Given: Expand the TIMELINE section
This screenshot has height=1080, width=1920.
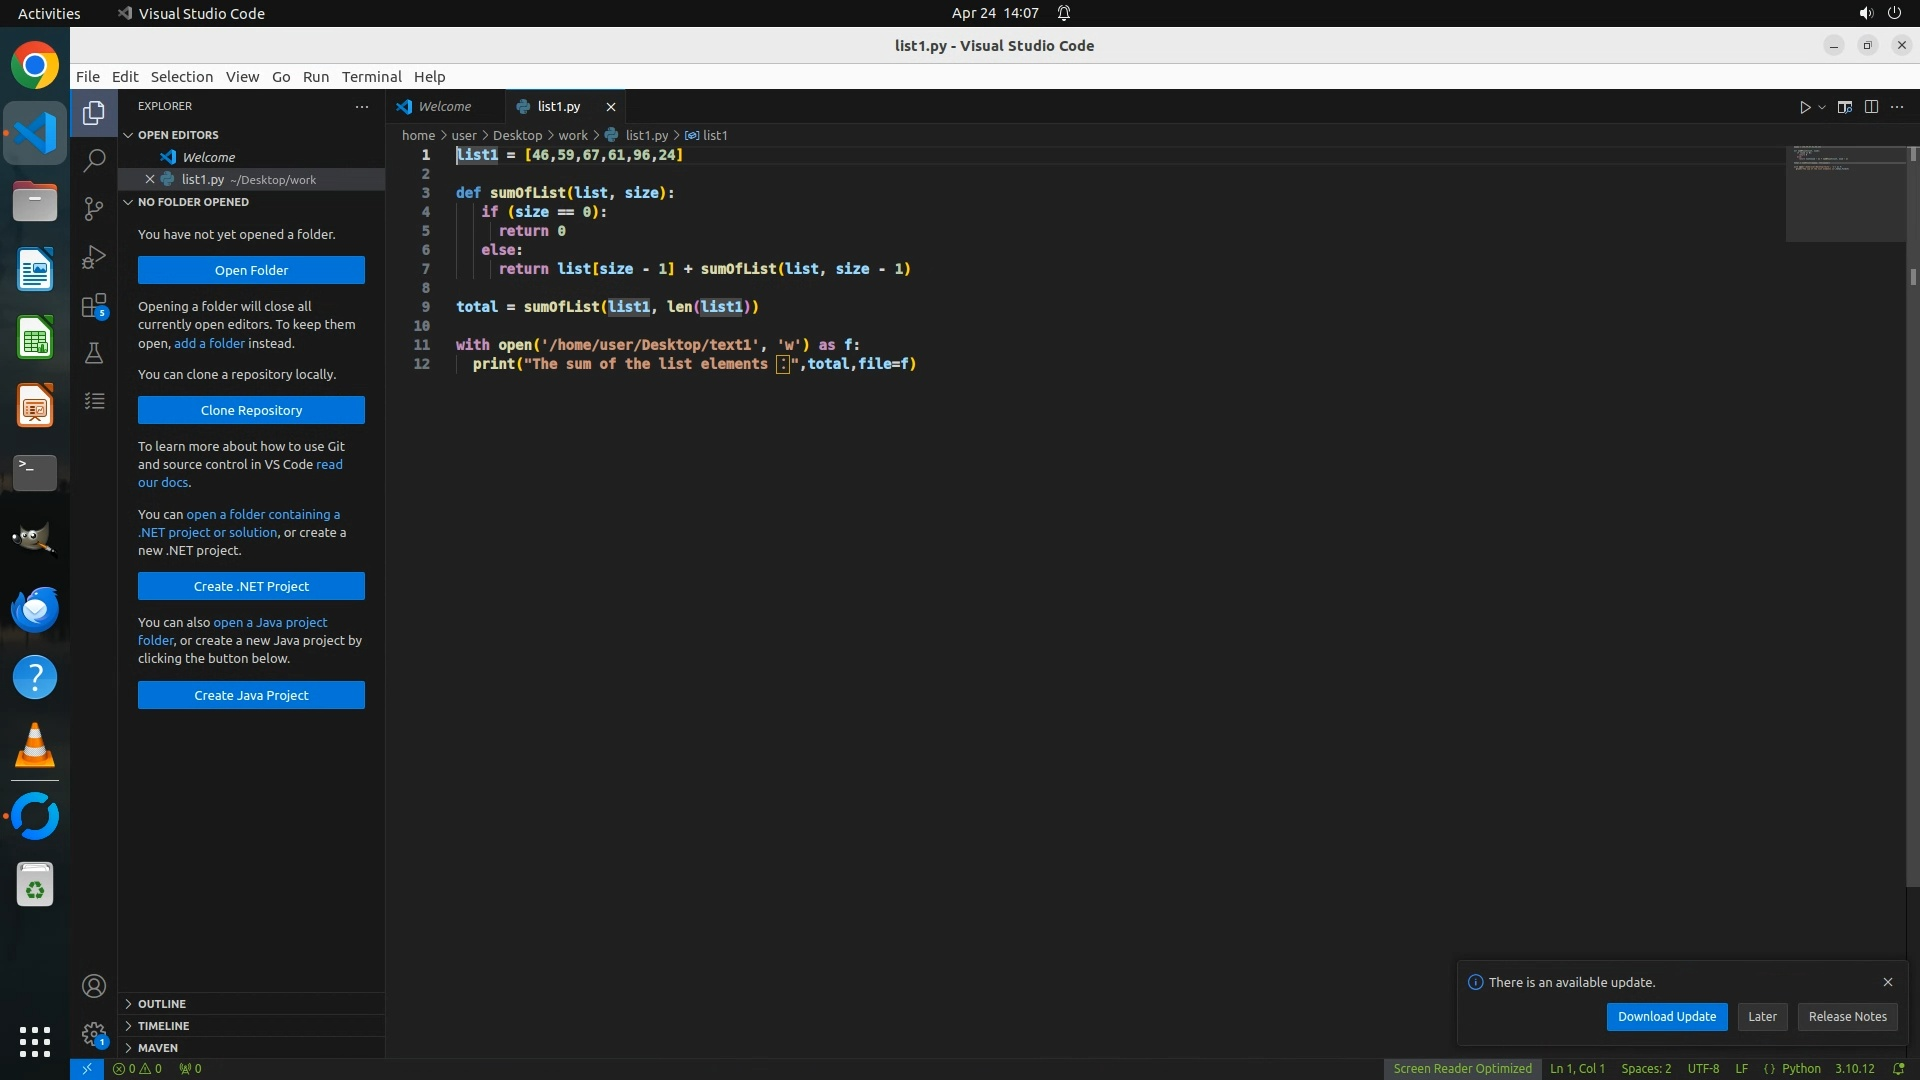Looking at the screenshot, I should (163, 1026).
